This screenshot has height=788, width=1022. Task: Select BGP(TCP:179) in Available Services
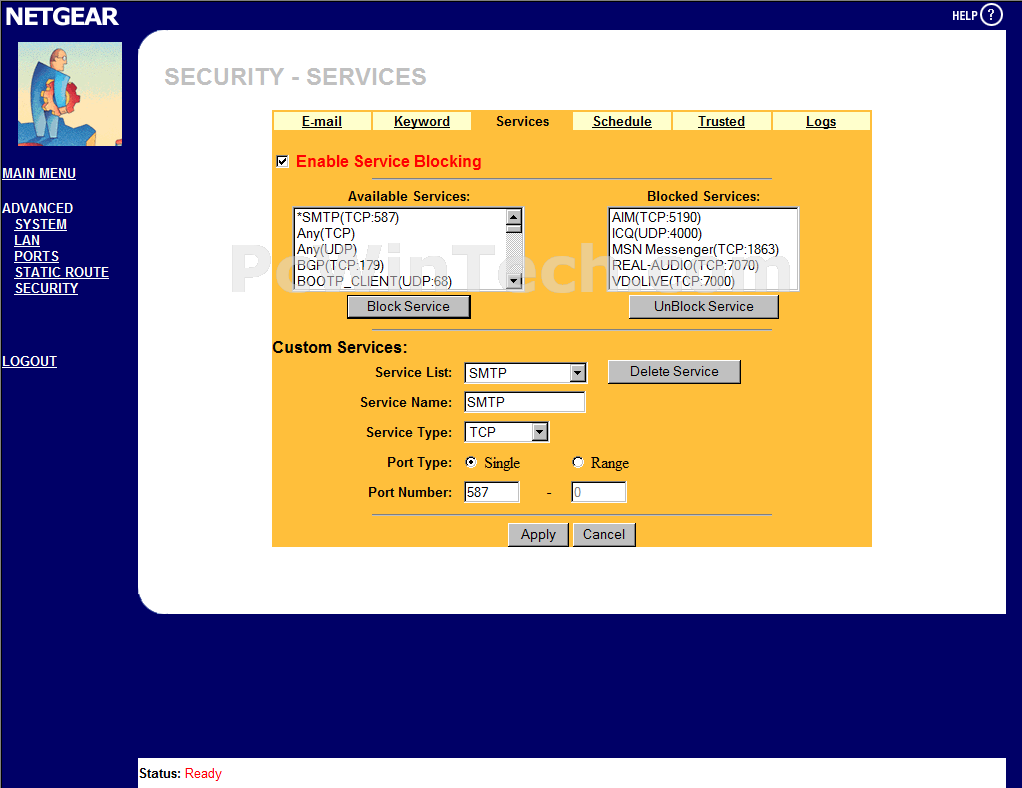pyautogui.click(x=400, y=265)
